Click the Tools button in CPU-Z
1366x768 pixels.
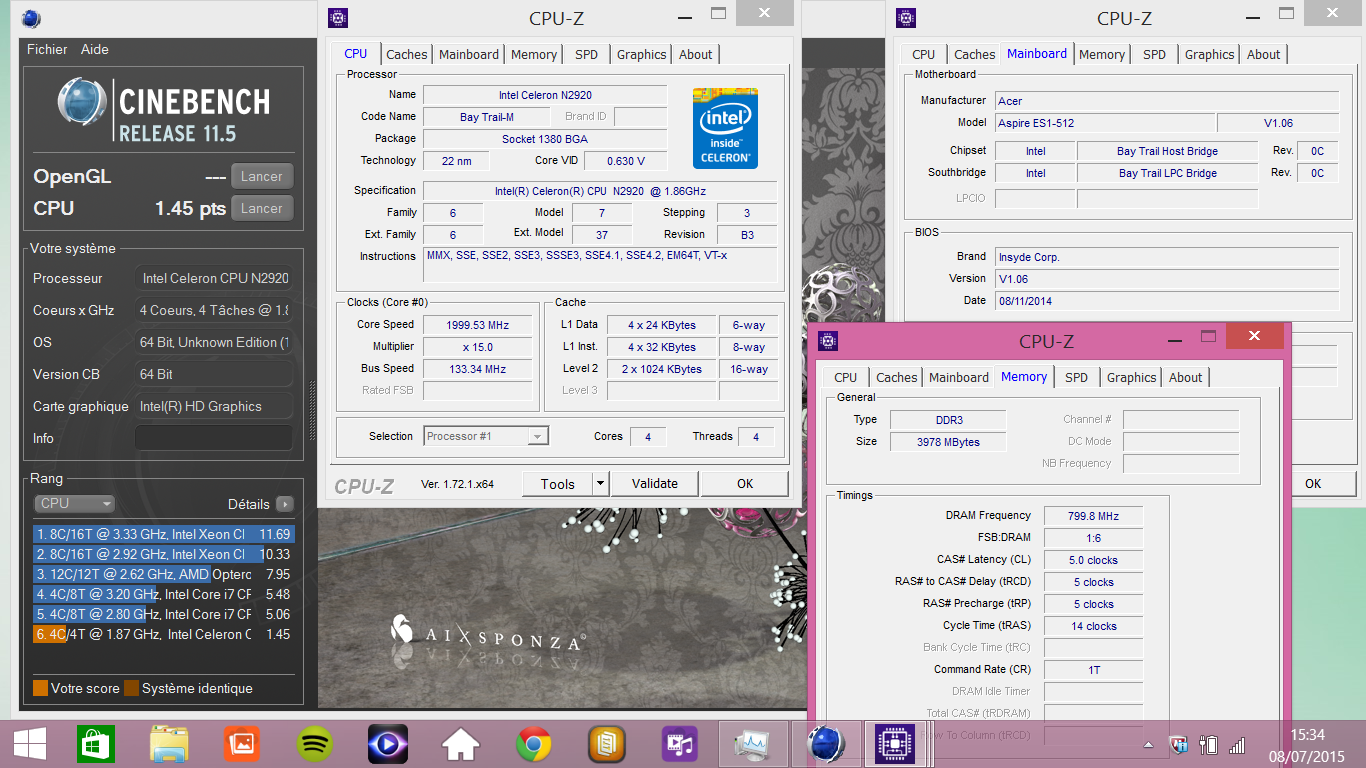pos(558,484)
